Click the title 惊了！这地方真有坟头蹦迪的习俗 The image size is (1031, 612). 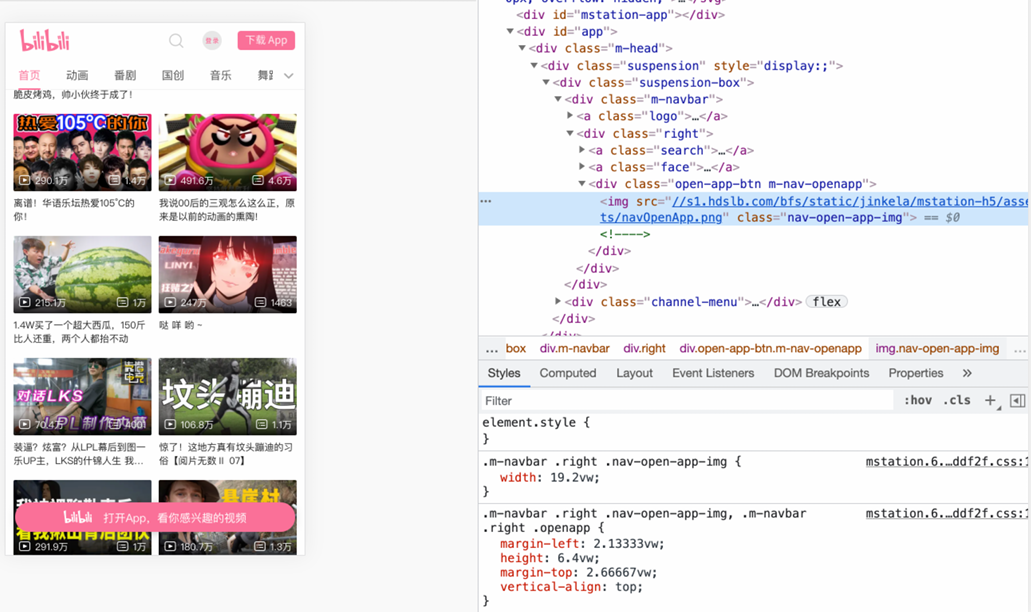(x=226, y=454)
